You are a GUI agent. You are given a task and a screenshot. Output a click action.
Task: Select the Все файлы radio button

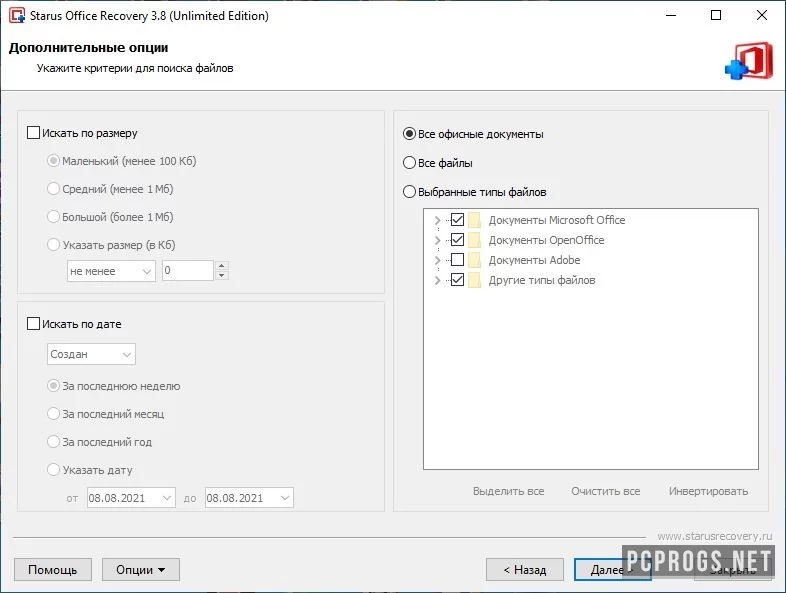click(409, 163)
